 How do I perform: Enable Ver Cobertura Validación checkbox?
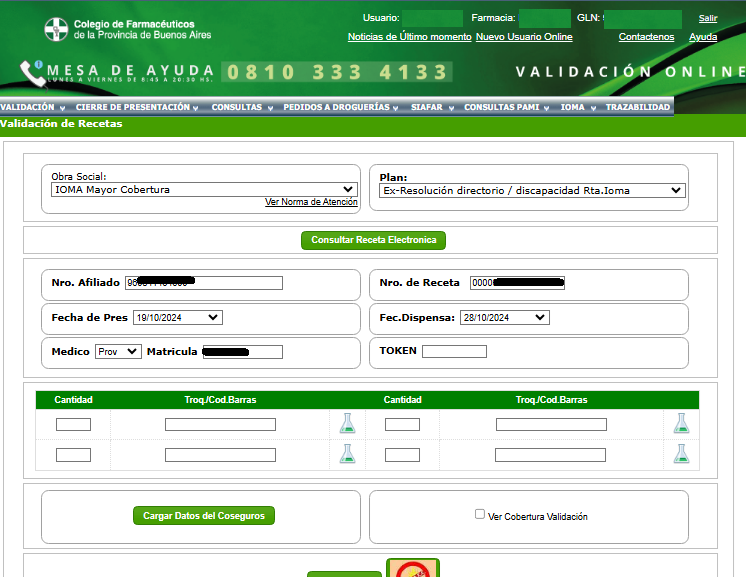coord(480,514)
